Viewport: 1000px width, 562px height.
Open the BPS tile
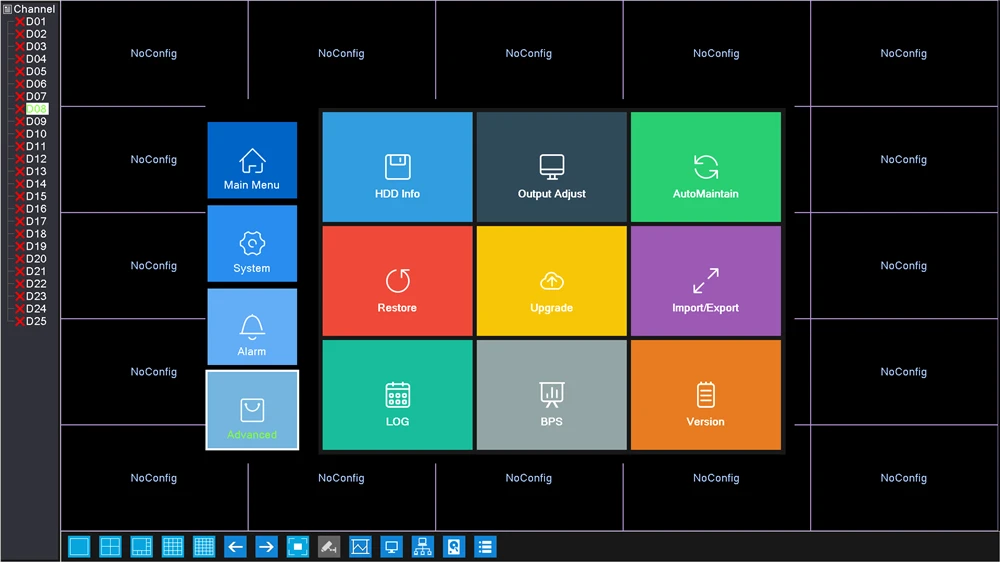click(x=552, y=395)
